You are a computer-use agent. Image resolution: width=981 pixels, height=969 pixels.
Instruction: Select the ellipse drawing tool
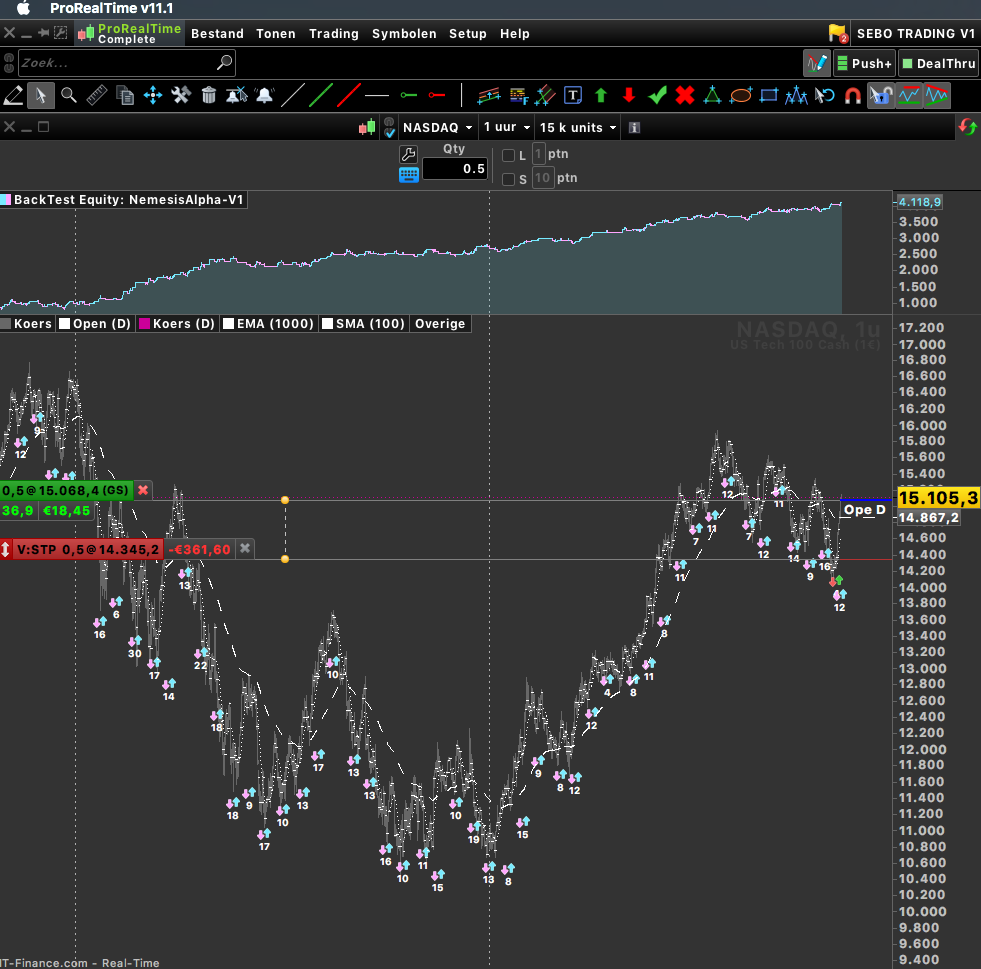pyautogui.click(x=741, y=96)
